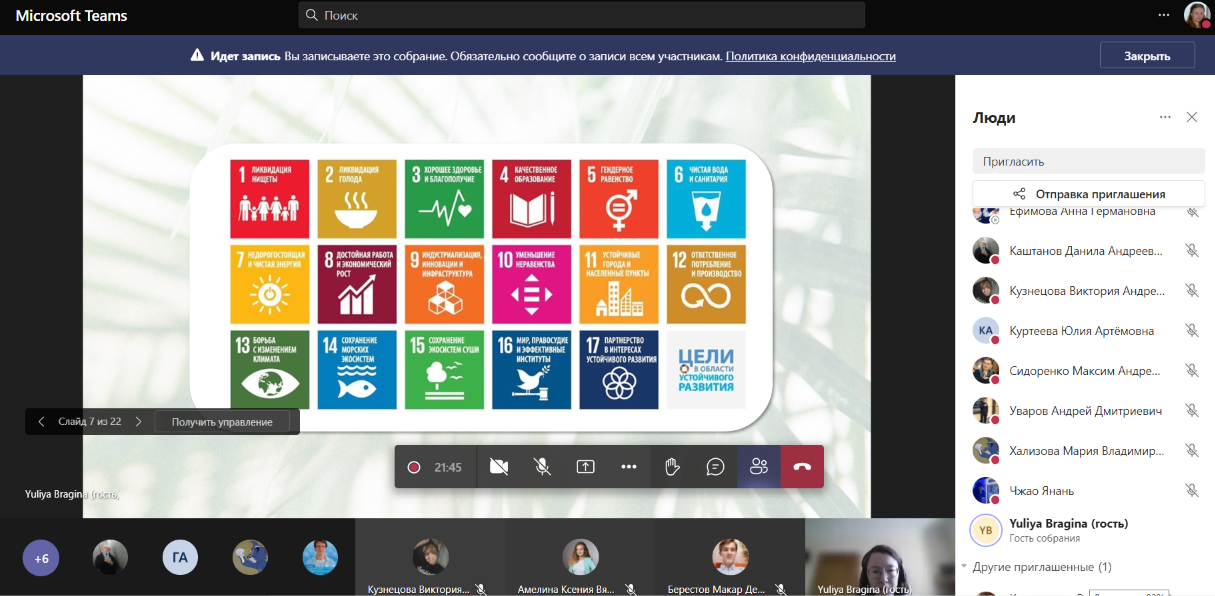Click the mute icon for Каштанов Данила
The width and height of the screenshot is (1215, 596).
tap(1192, 250)
